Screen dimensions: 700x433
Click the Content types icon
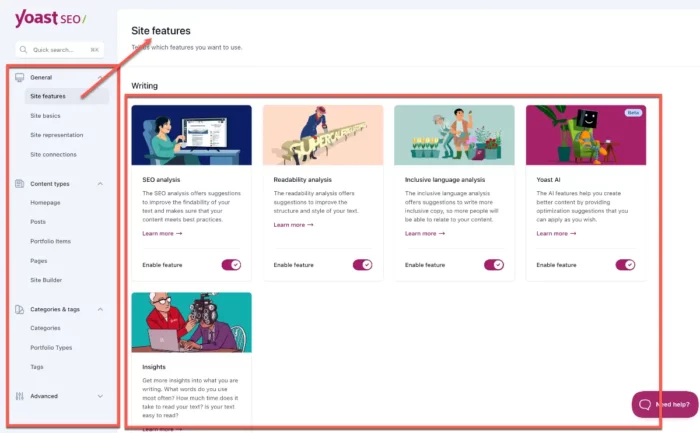pyautogui.click(x=20, y=183)
